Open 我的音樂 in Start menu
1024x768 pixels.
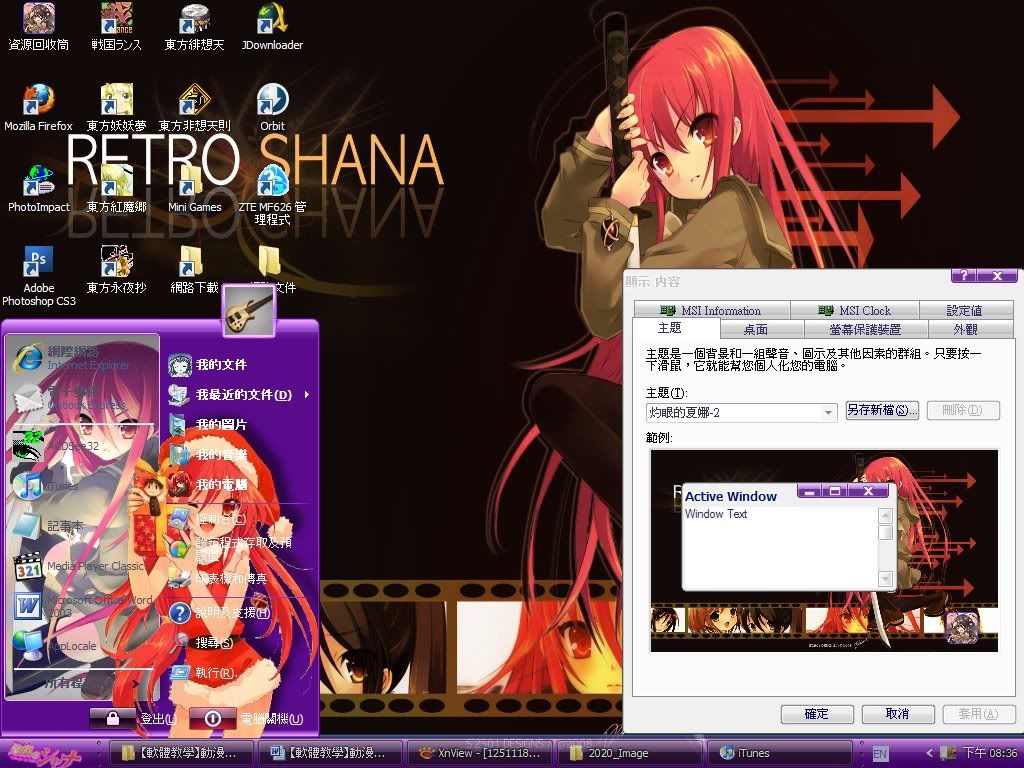238,455
